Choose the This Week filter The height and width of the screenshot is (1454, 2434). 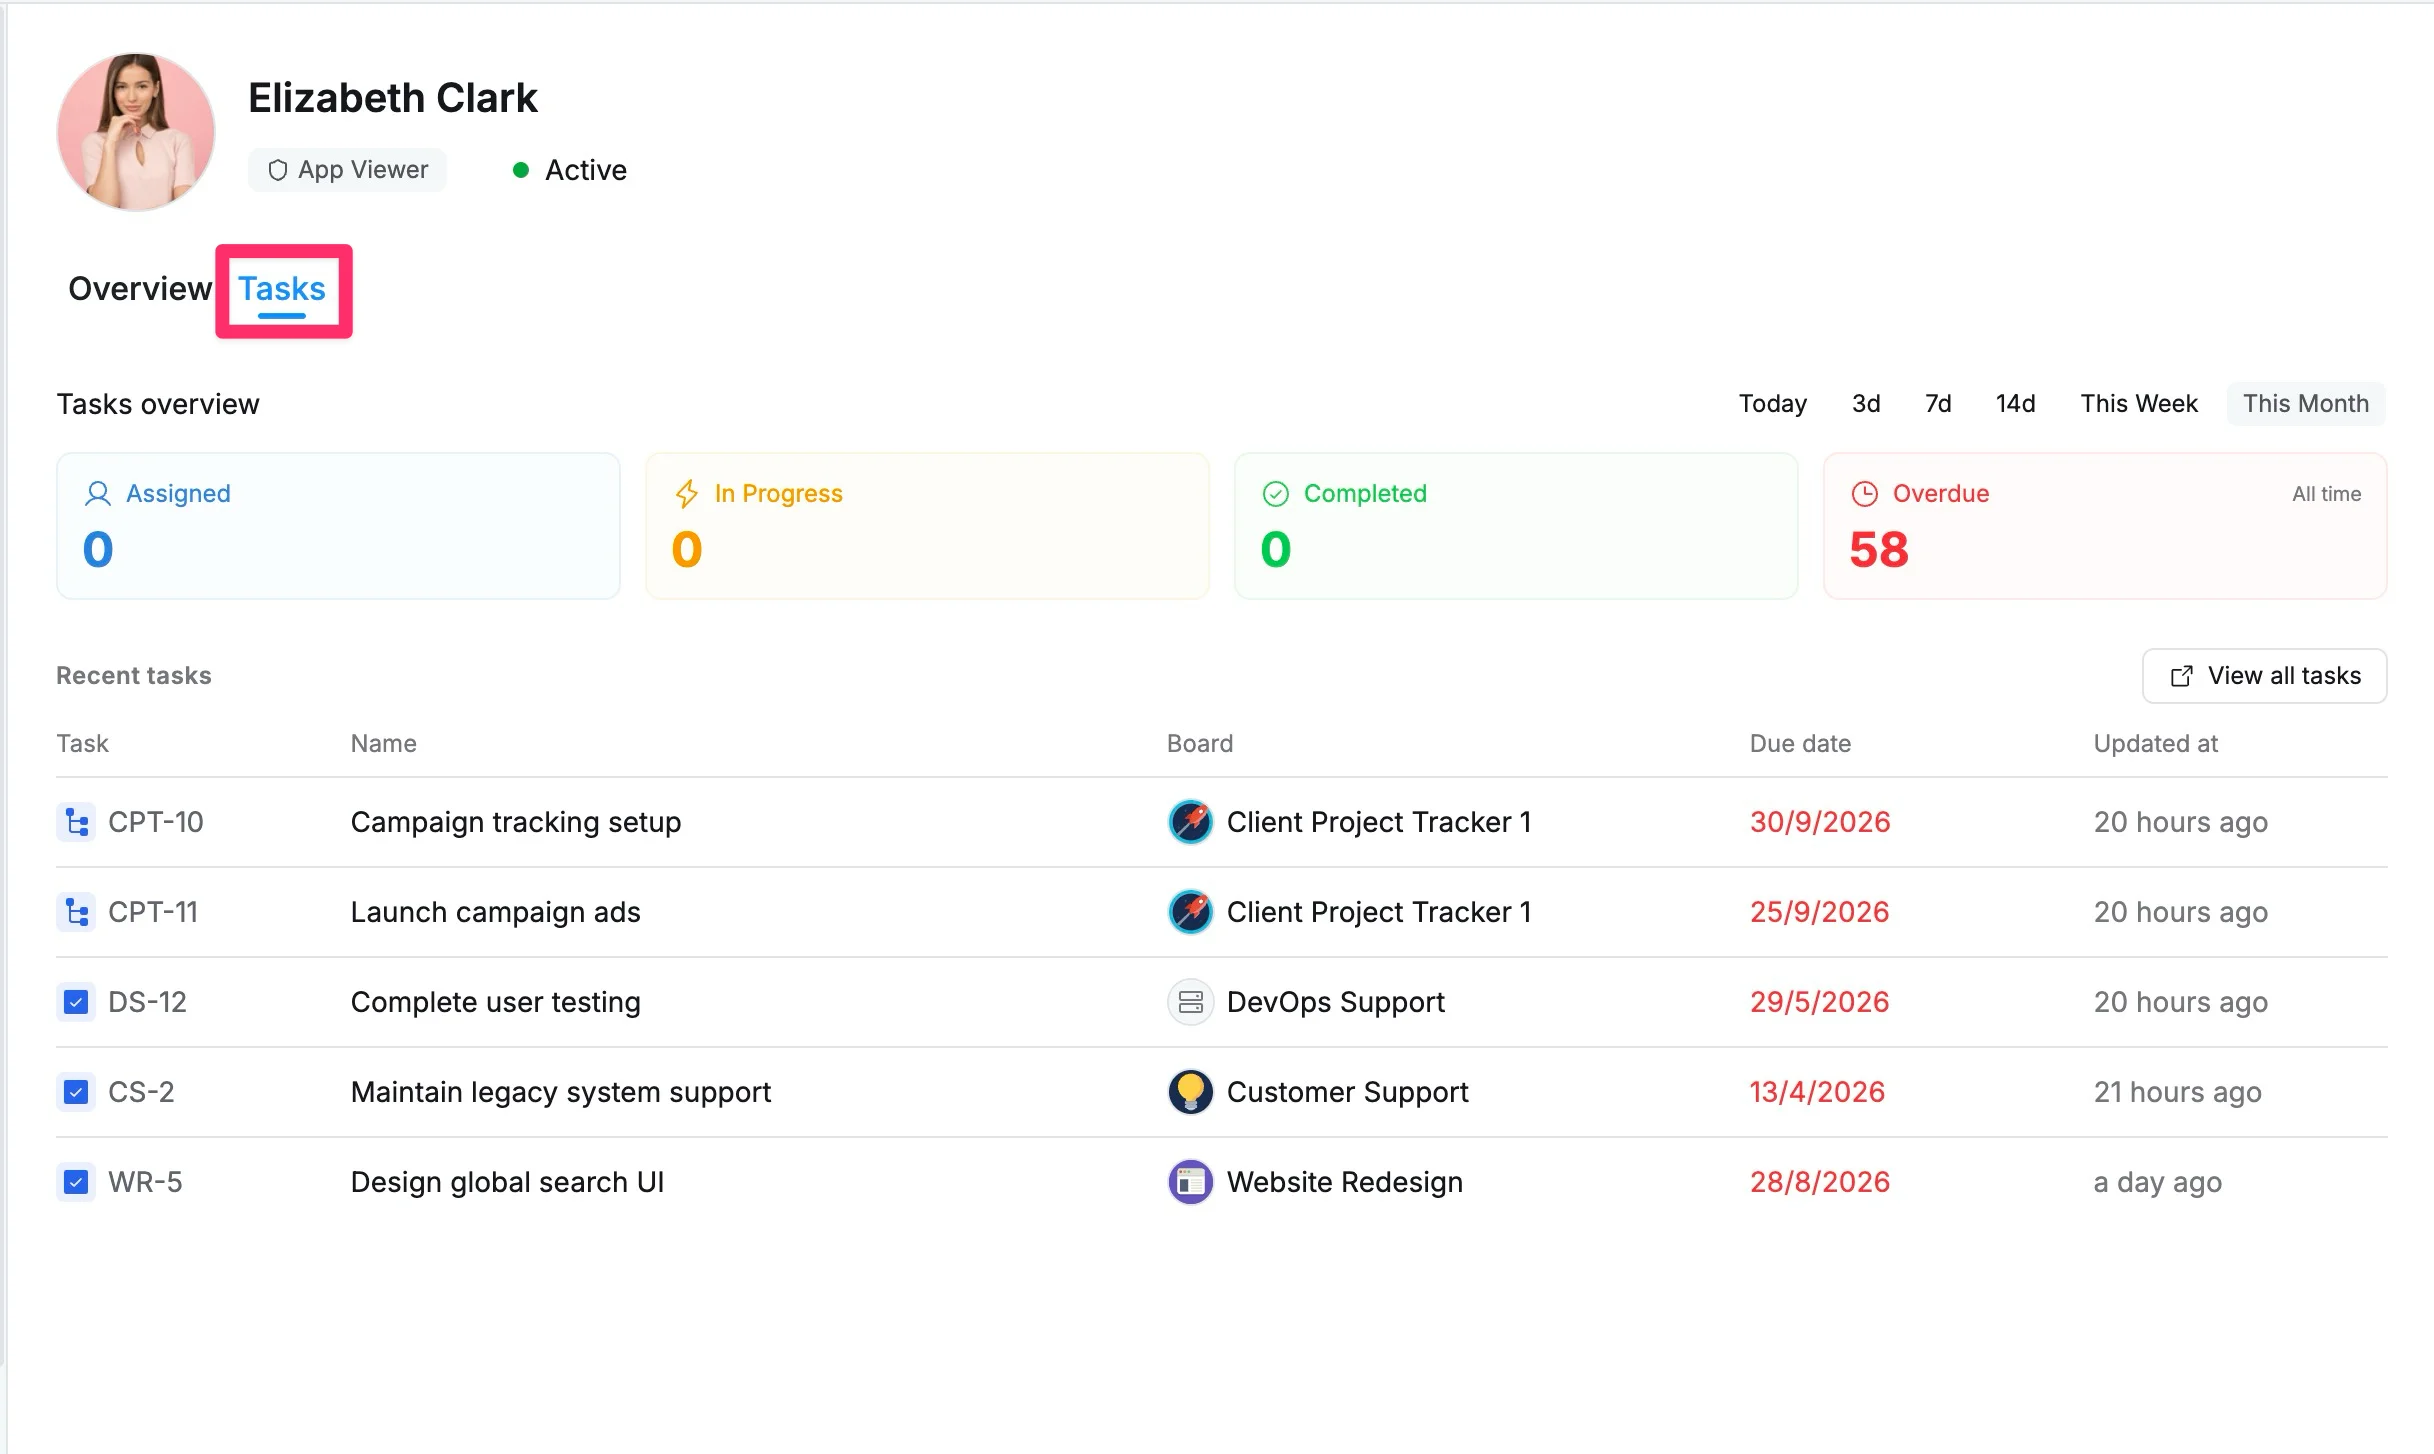[x=2139, y=404]
